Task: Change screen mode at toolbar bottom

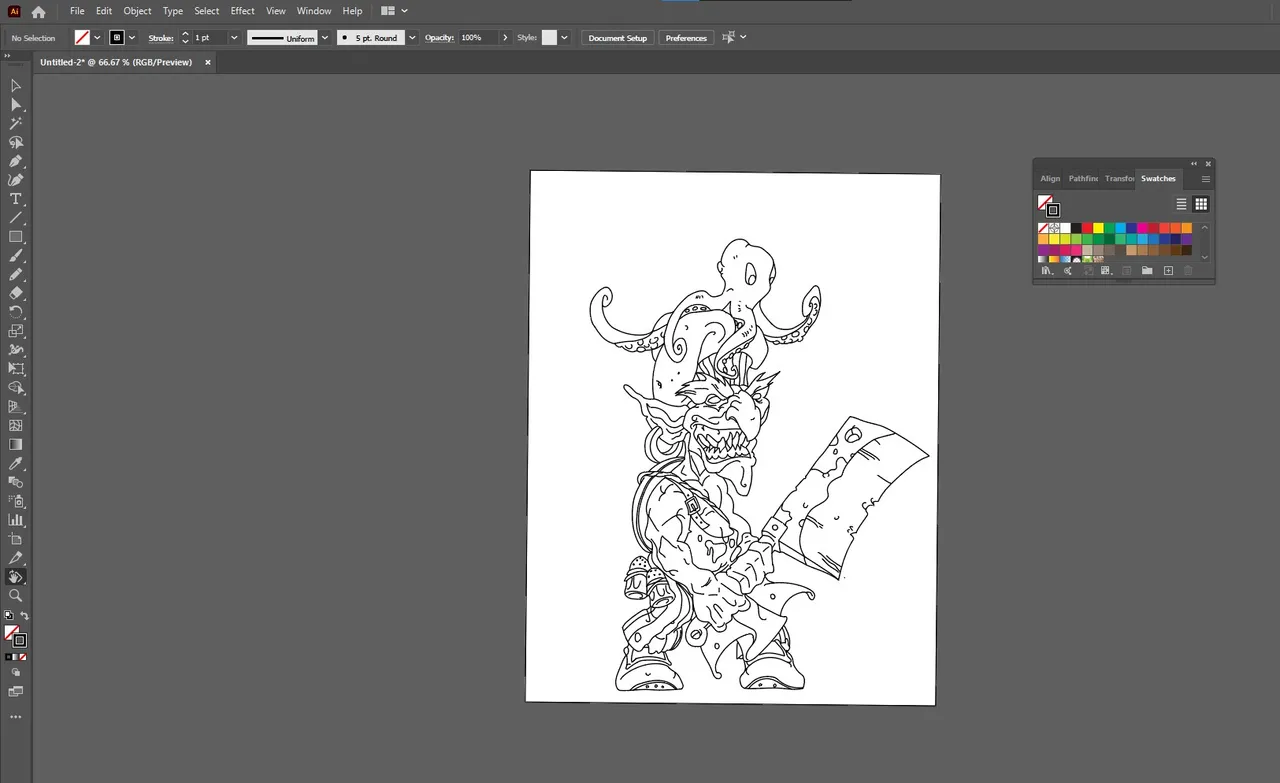Action: [16, 691]
